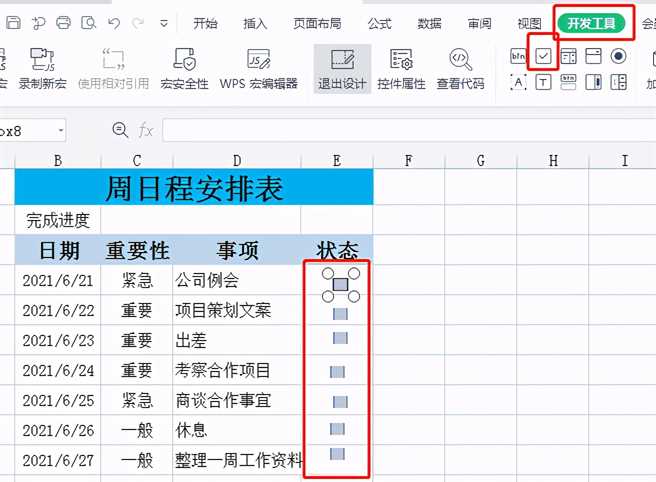Open the 公式 ribbon tab
656x482 pixels.
point(379,23)
